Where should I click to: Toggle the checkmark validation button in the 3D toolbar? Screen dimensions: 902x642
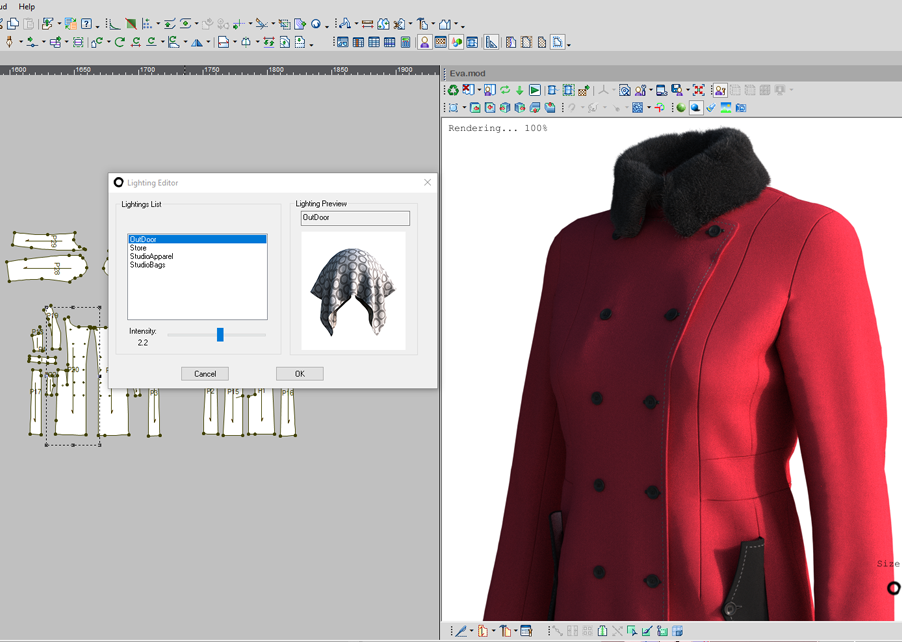(x=709, y=108)
